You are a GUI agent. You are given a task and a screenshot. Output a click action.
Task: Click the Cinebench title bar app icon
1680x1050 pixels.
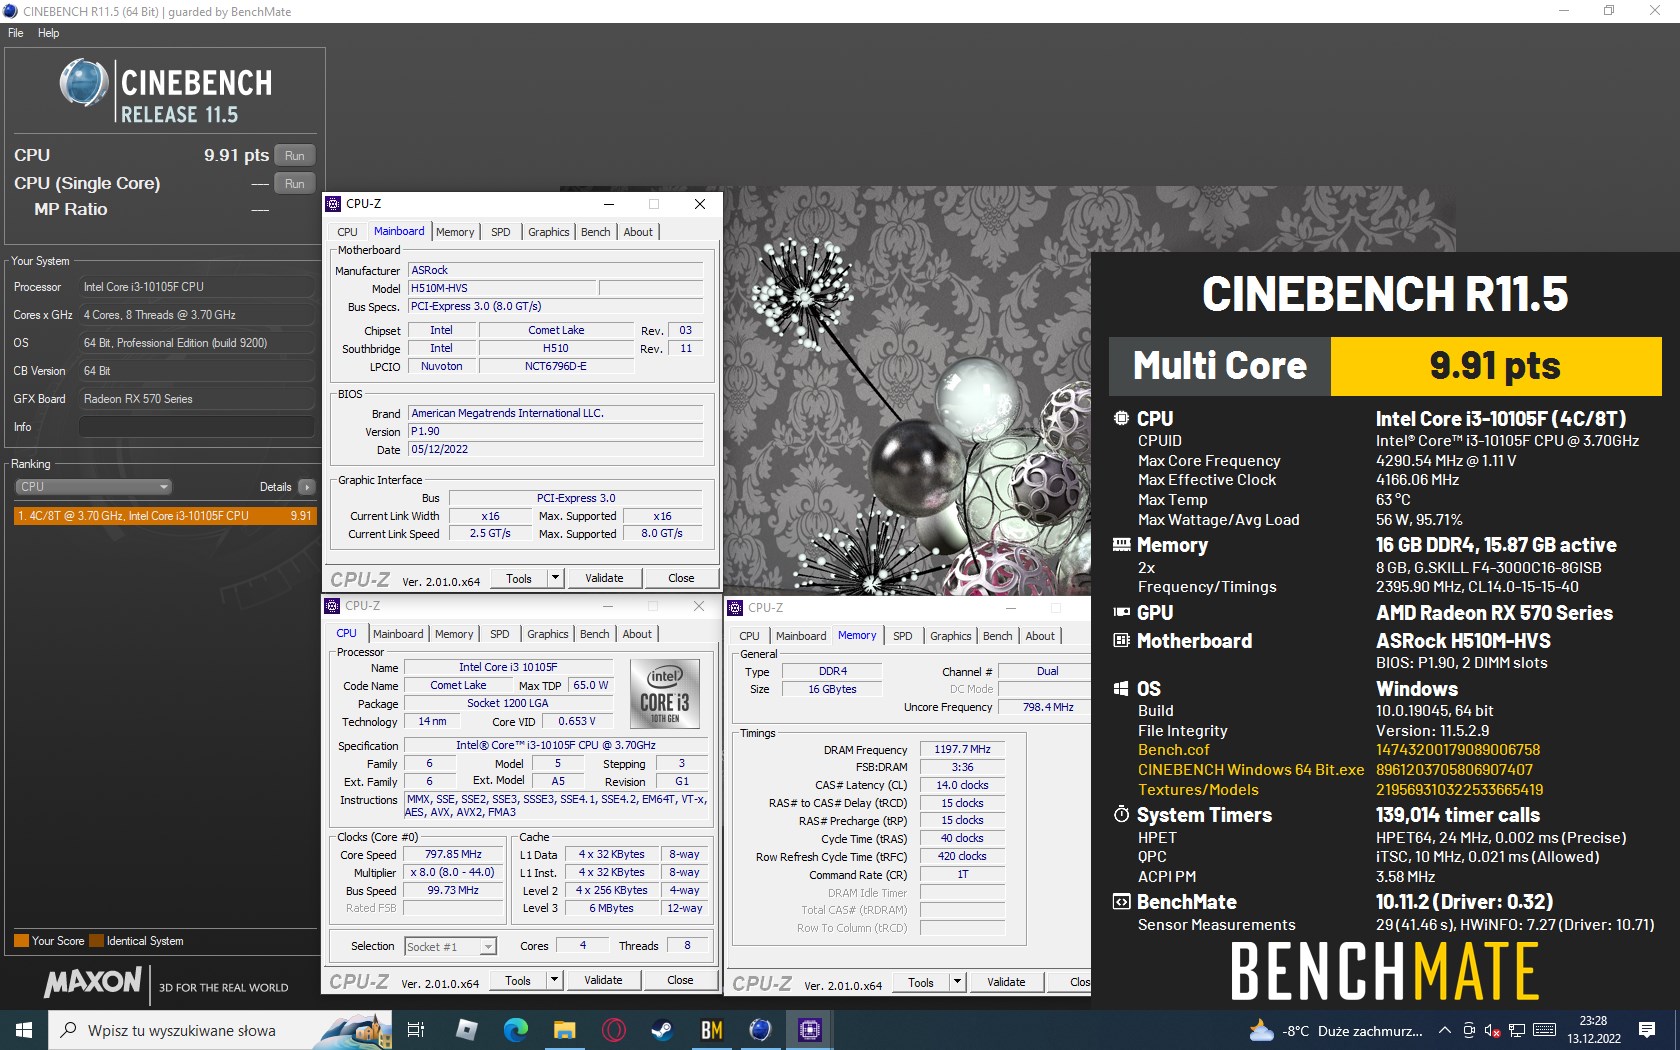pyautogui.click(x=11, y=11)
